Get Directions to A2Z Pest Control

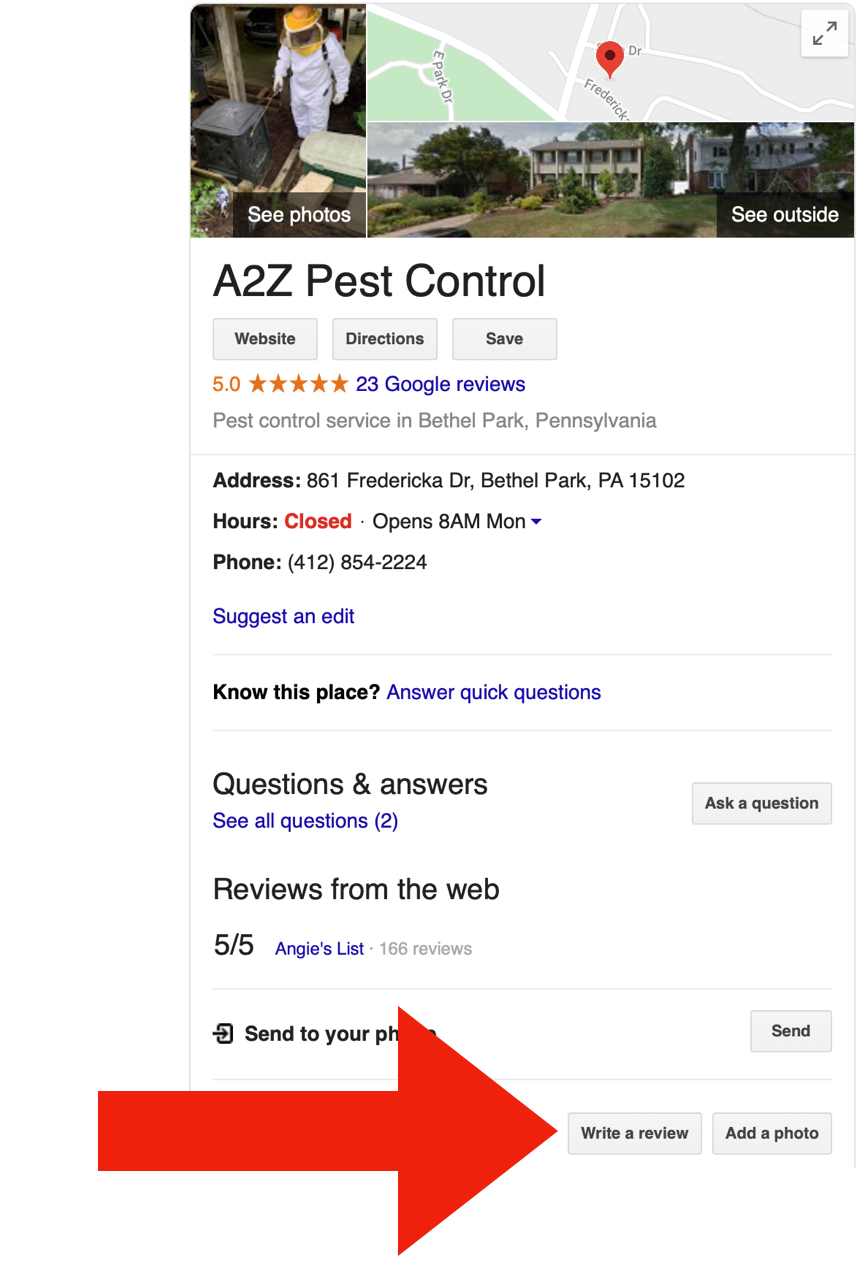click(385, 339)
